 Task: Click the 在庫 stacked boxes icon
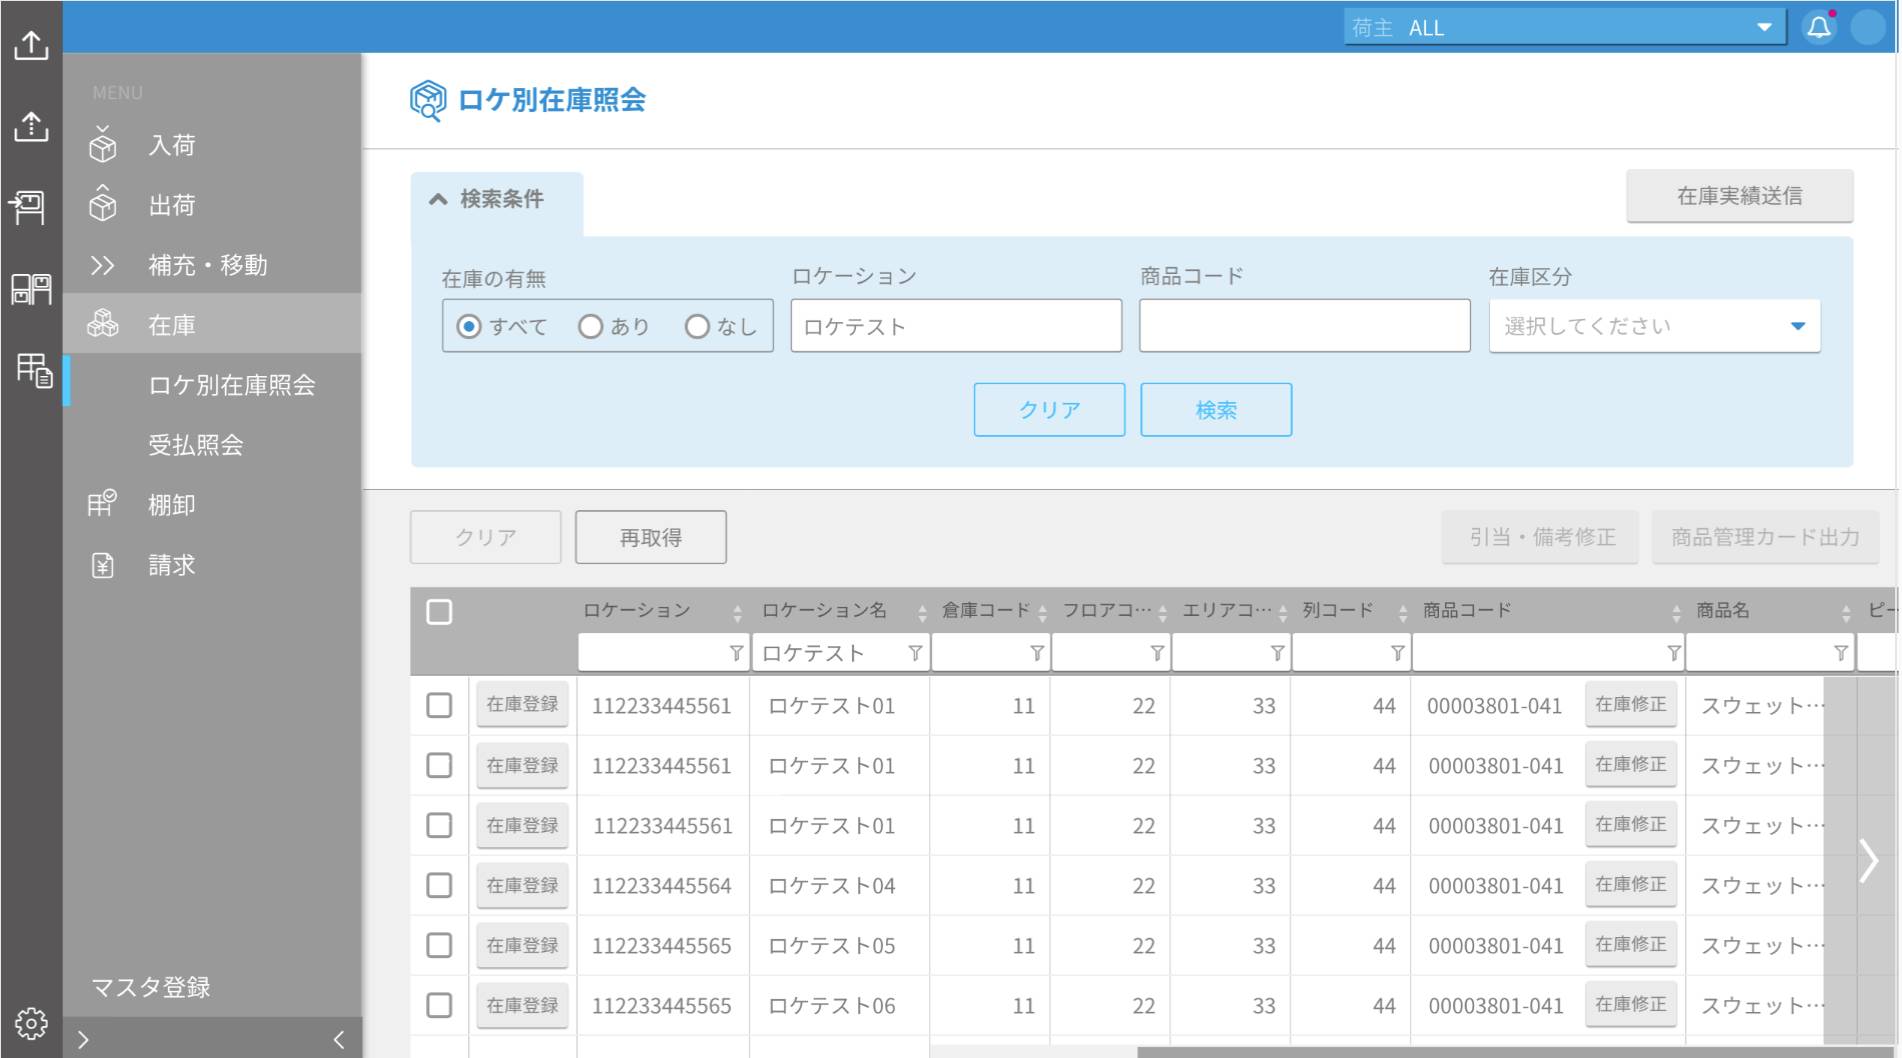tap(102, 324)
